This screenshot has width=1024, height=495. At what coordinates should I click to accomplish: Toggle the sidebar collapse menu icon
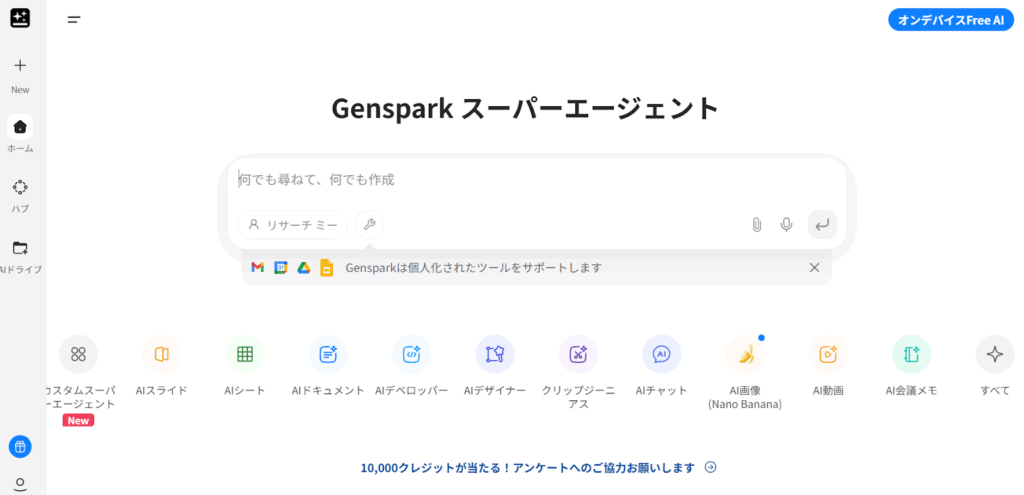click(74, 20)
